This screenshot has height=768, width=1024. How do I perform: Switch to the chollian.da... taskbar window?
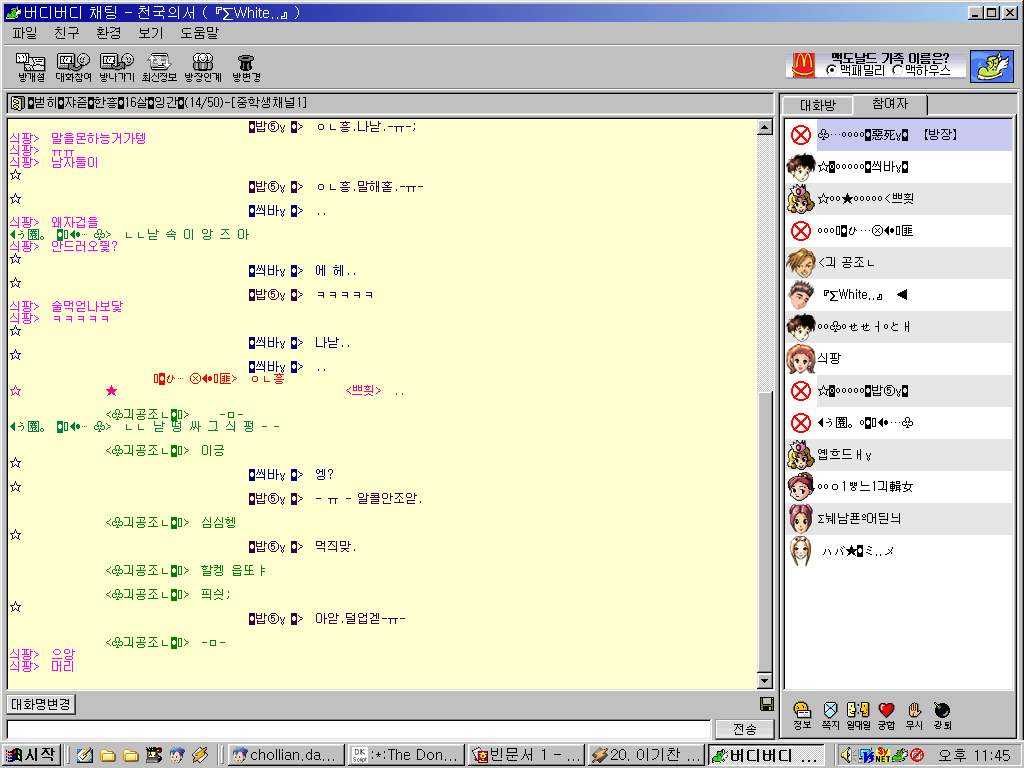(x=286, y=755)
